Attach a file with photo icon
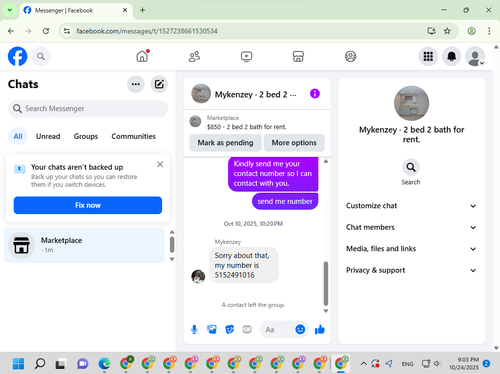Image resolution: width=500 pixels, height=374 pixels. 212,330
